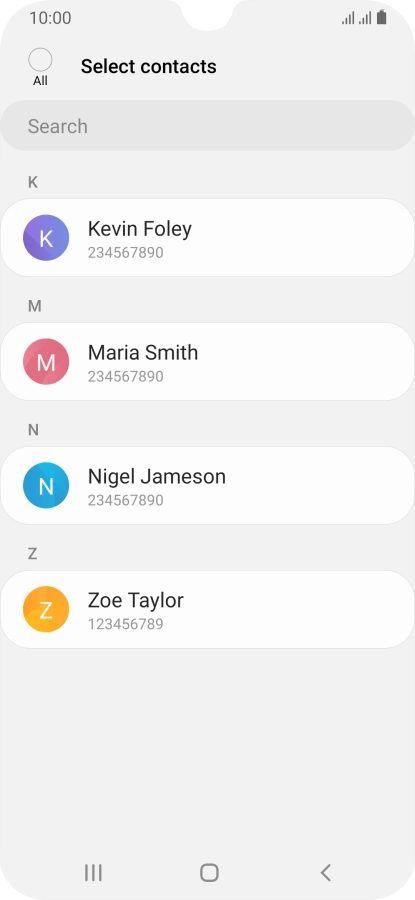The image size is (415, 900).
Task: Tap the Z section header letter
Action: (x=33, y=554)
